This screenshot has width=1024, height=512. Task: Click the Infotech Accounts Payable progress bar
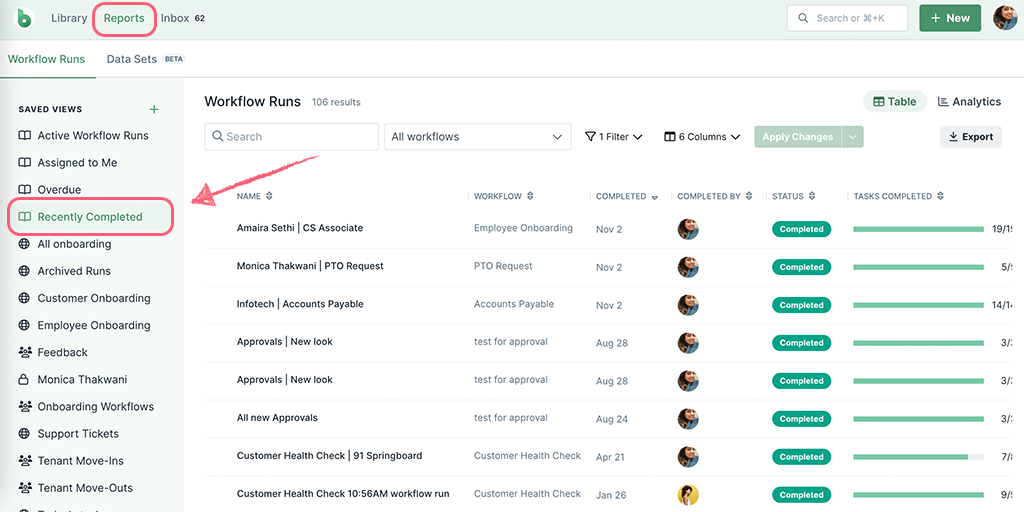click(x=918, y=305)
